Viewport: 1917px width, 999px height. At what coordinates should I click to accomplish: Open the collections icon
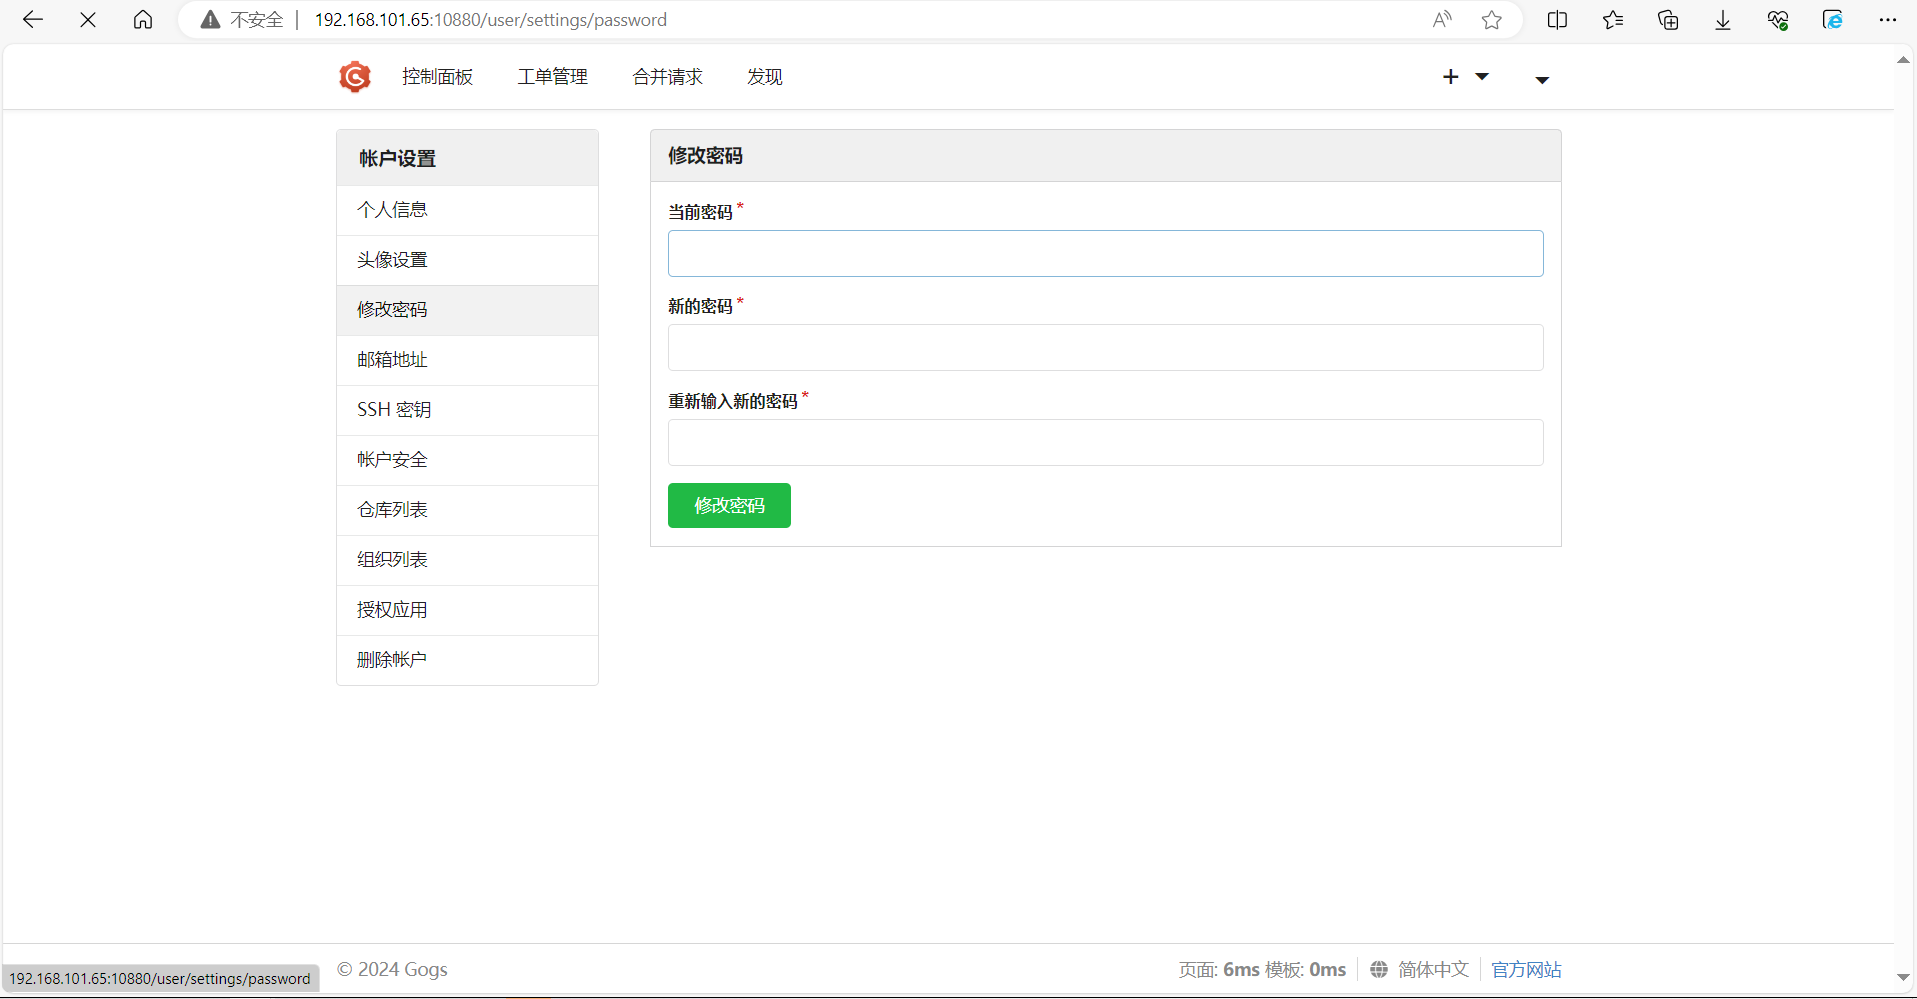point(1668,20)
